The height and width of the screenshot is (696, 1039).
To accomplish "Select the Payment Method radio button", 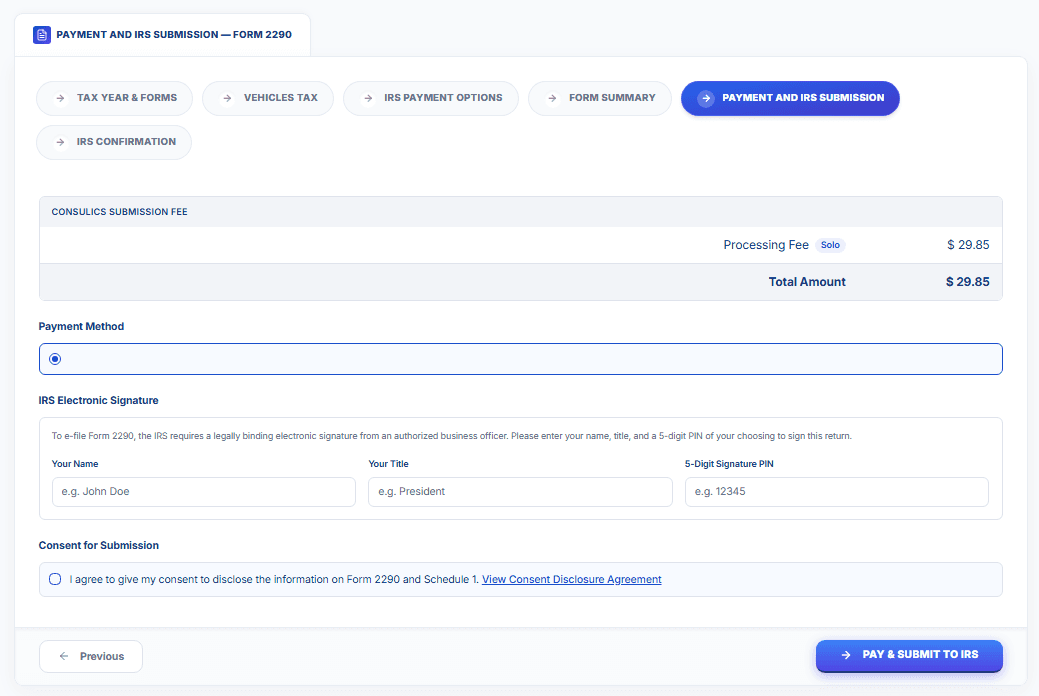I will pyautogui.click(x=55, y=359).
